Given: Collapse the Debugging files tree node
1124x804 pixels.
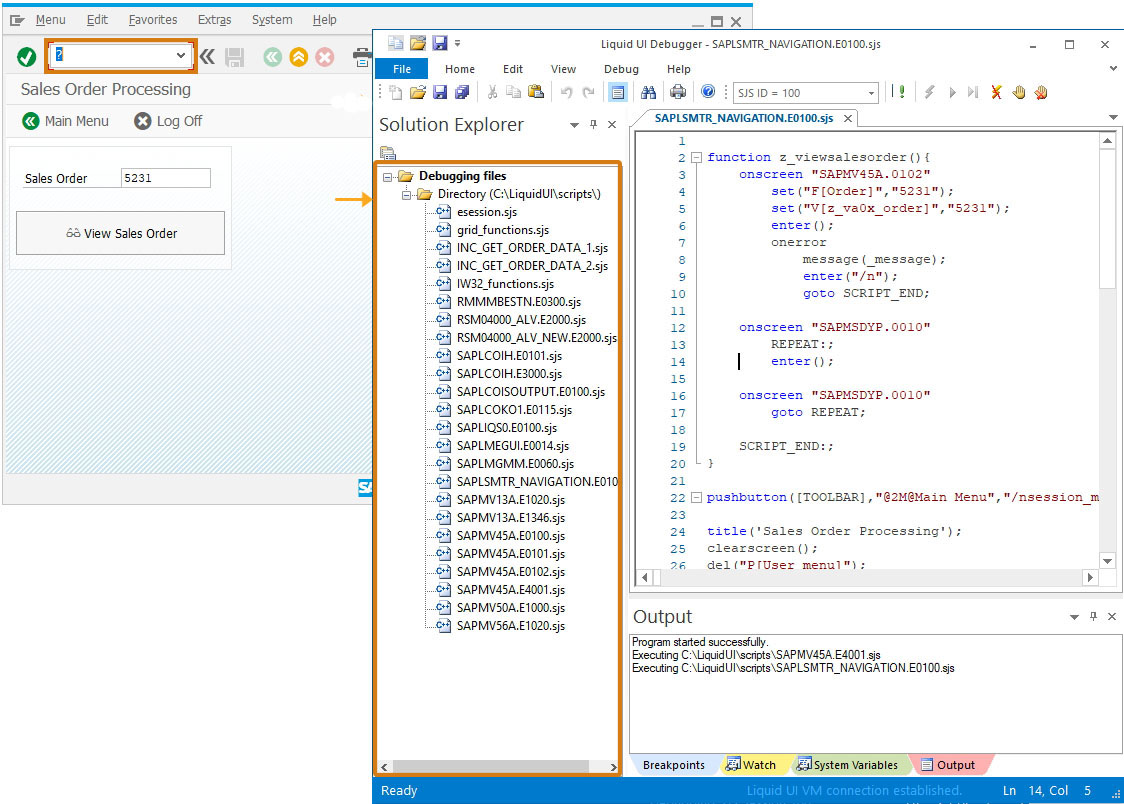Looking at the screenshot, I should click(387, 176).
